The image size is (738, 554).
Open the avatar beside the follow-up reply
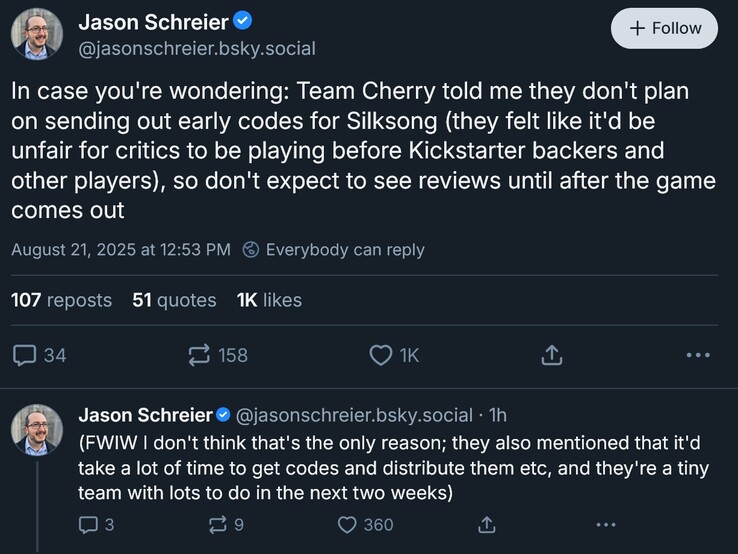(37, 431)
